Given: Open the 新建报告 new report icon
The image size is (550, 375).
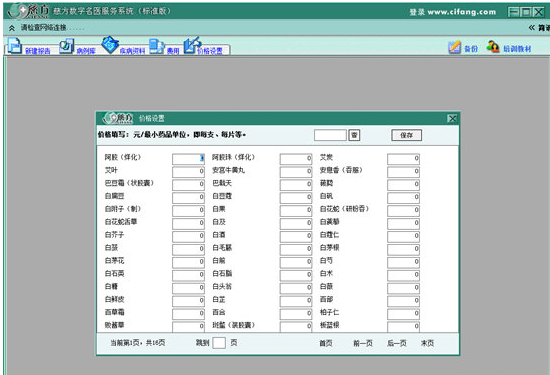Looking at the screenshot, I should coord(14,46).
